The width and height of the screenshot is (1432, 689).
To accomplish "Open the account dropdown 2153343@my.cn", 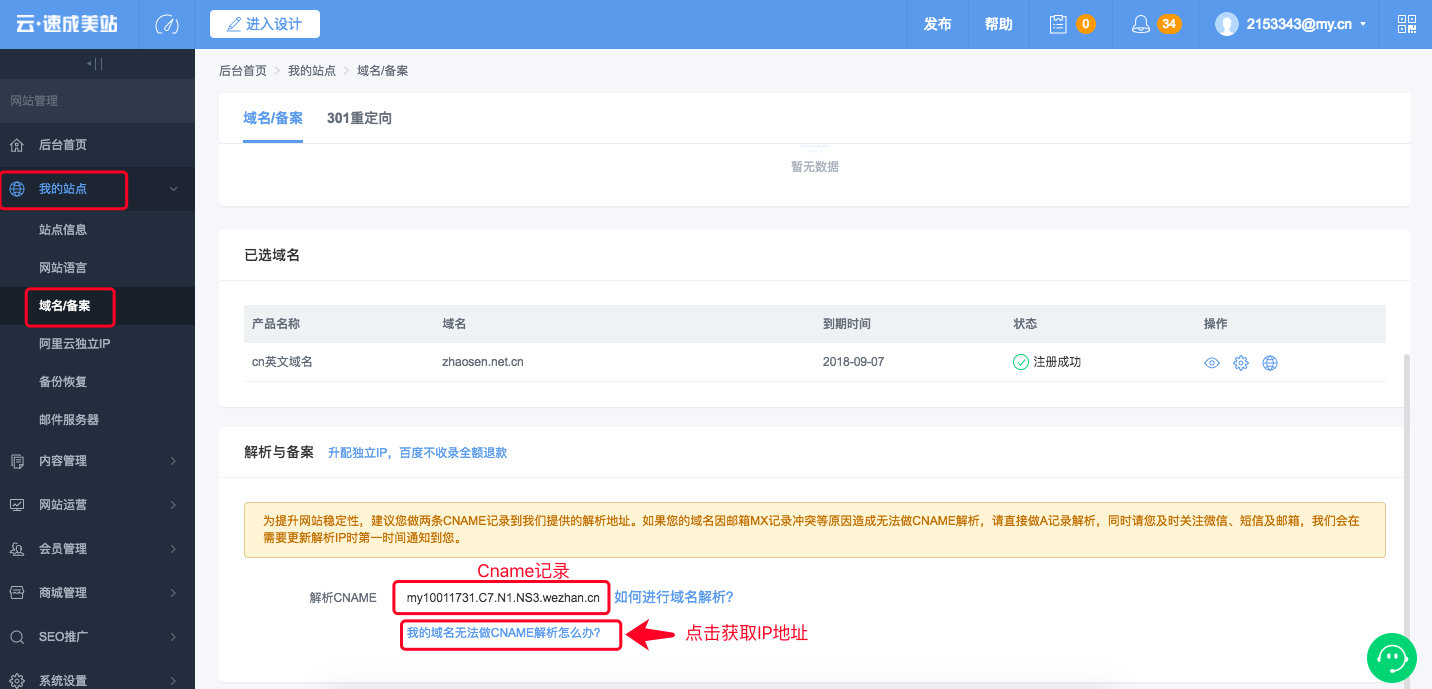I will (1306, 24).
